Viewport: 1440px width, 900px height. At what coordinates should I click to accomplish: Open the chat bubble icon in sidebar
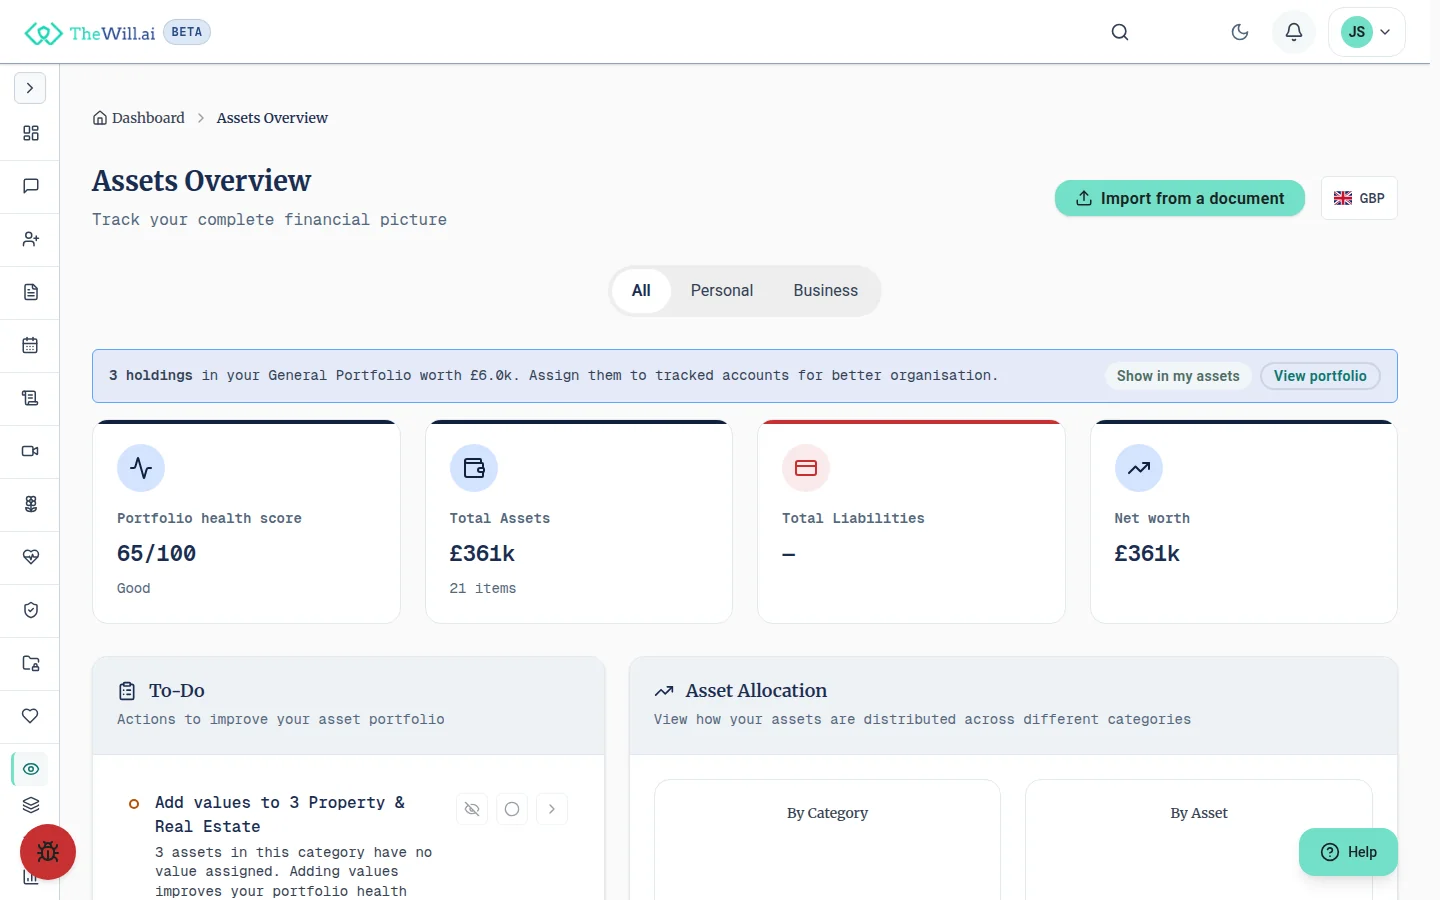coord(31,186)
